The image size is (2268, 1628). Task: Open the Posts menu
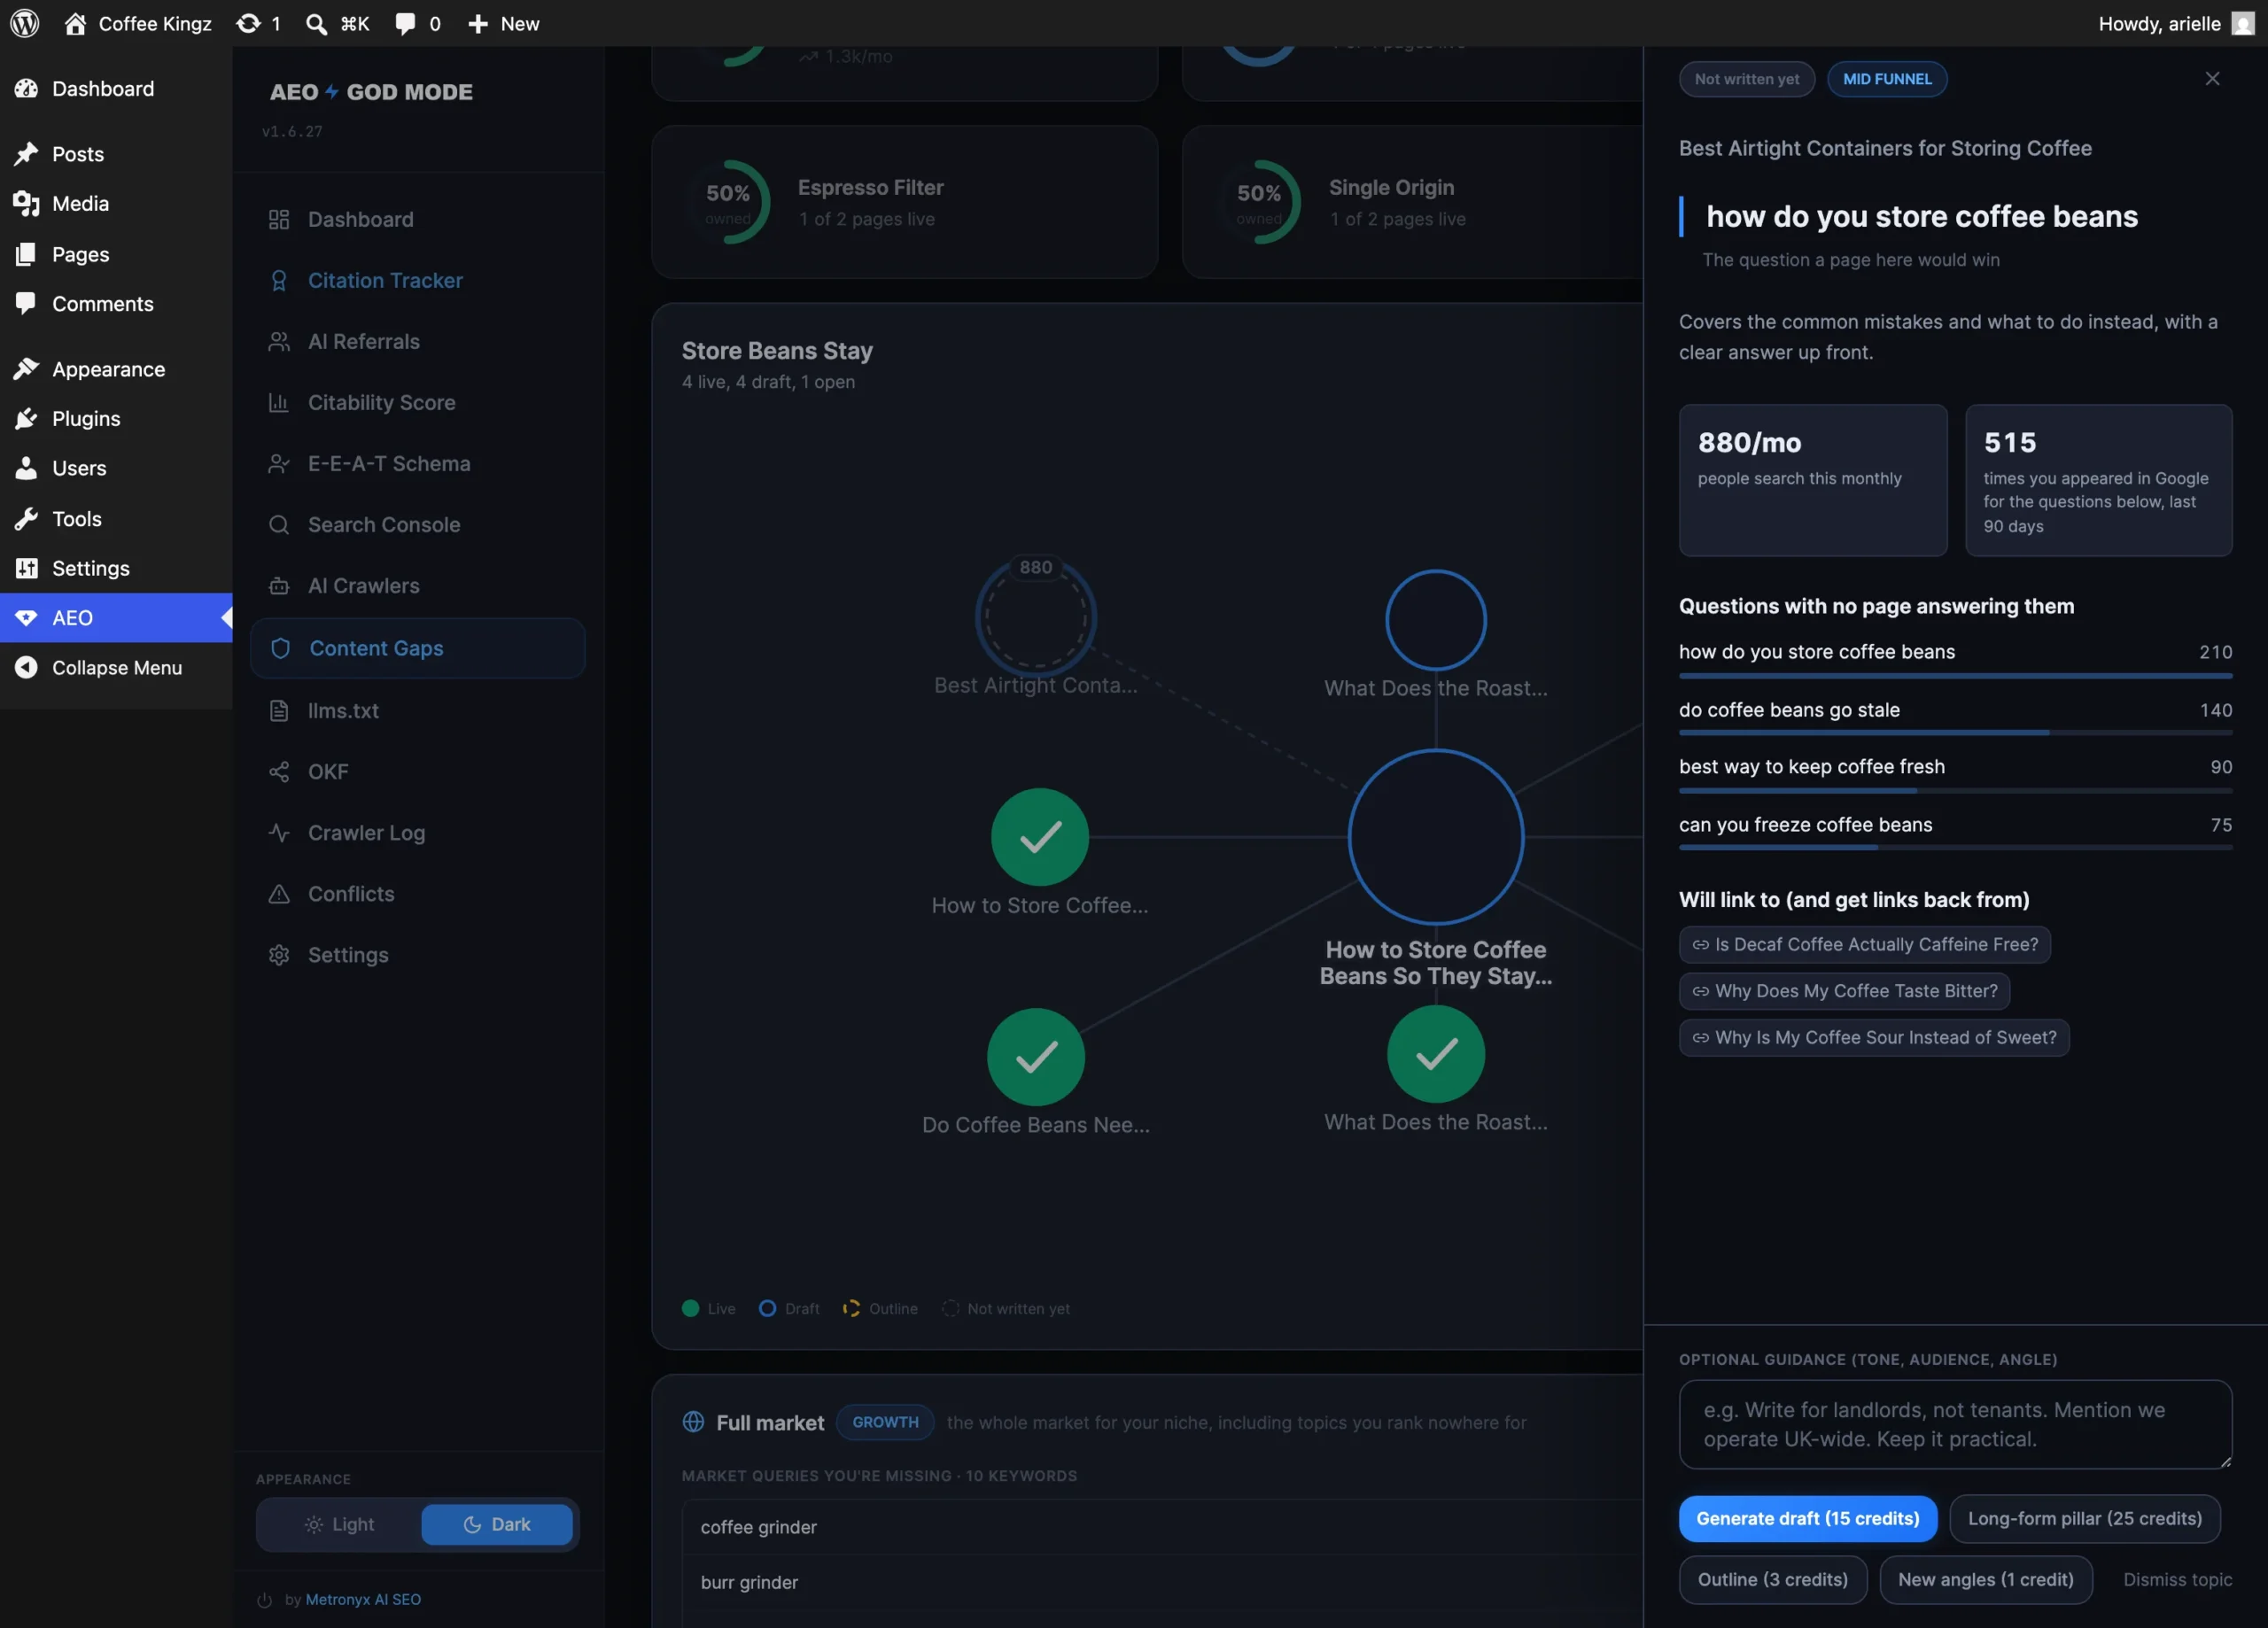pyautogui.click(x=116, y=154)
